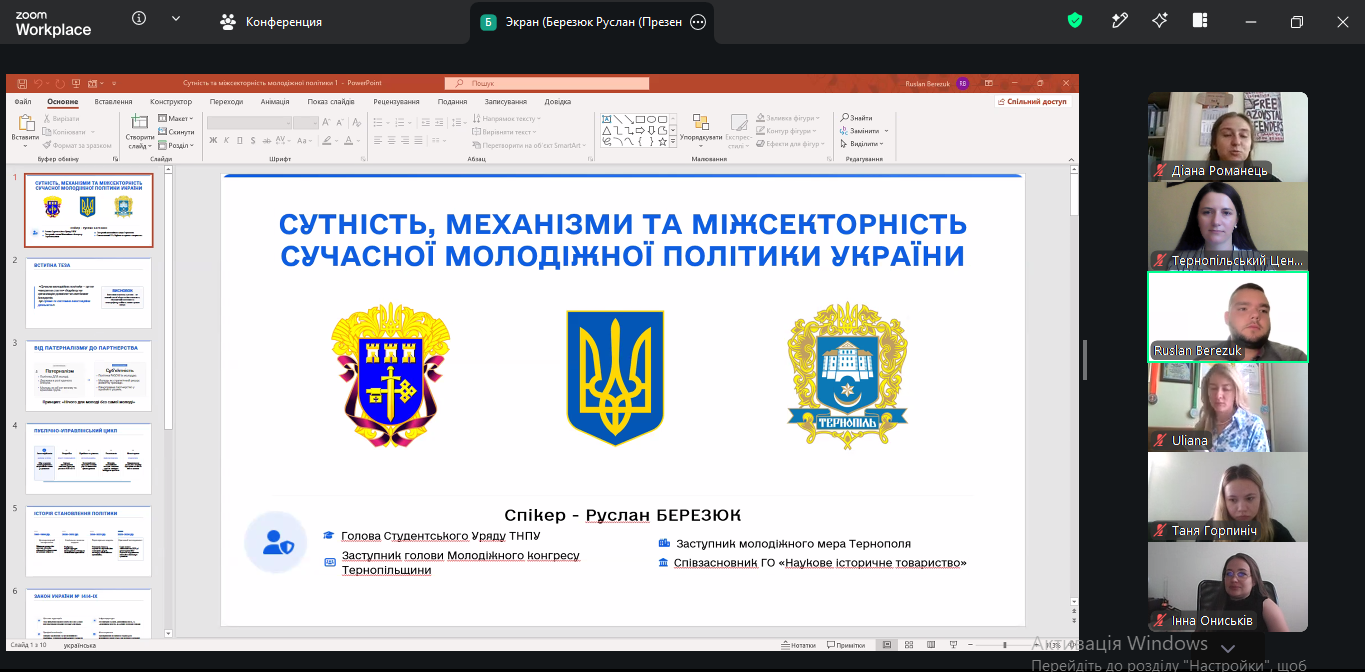Click the Zoom layout view icon
The height and width of the screenshot is (672, 1365).
1200,20
